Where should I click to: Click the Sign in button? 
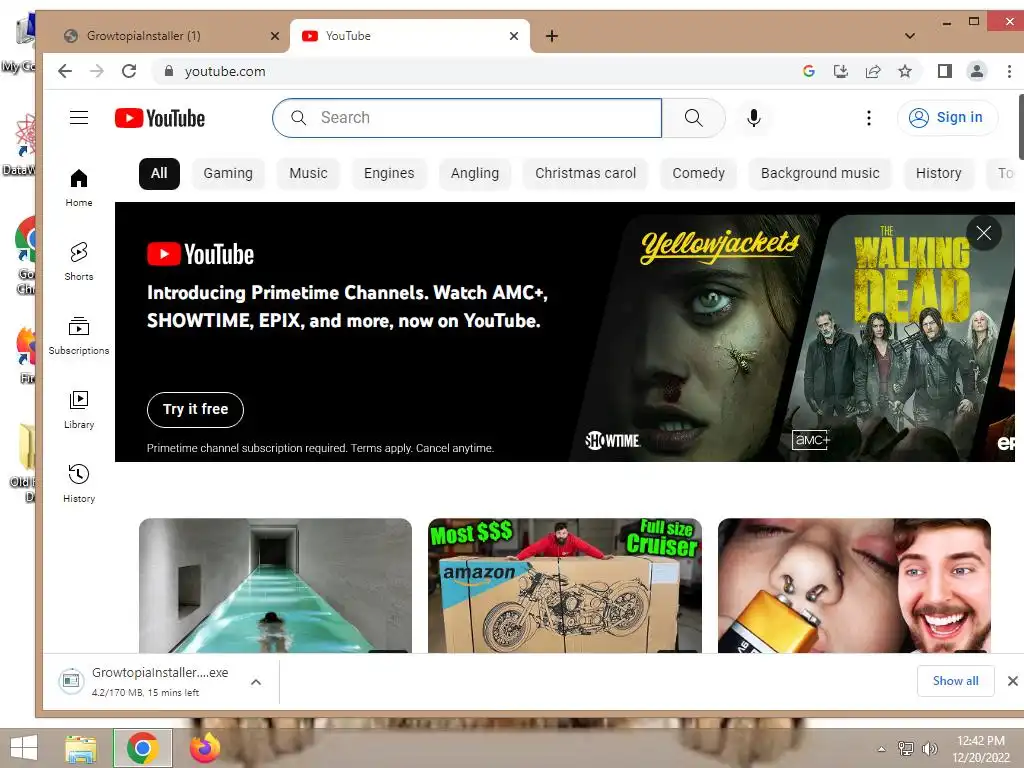(948, 118)
